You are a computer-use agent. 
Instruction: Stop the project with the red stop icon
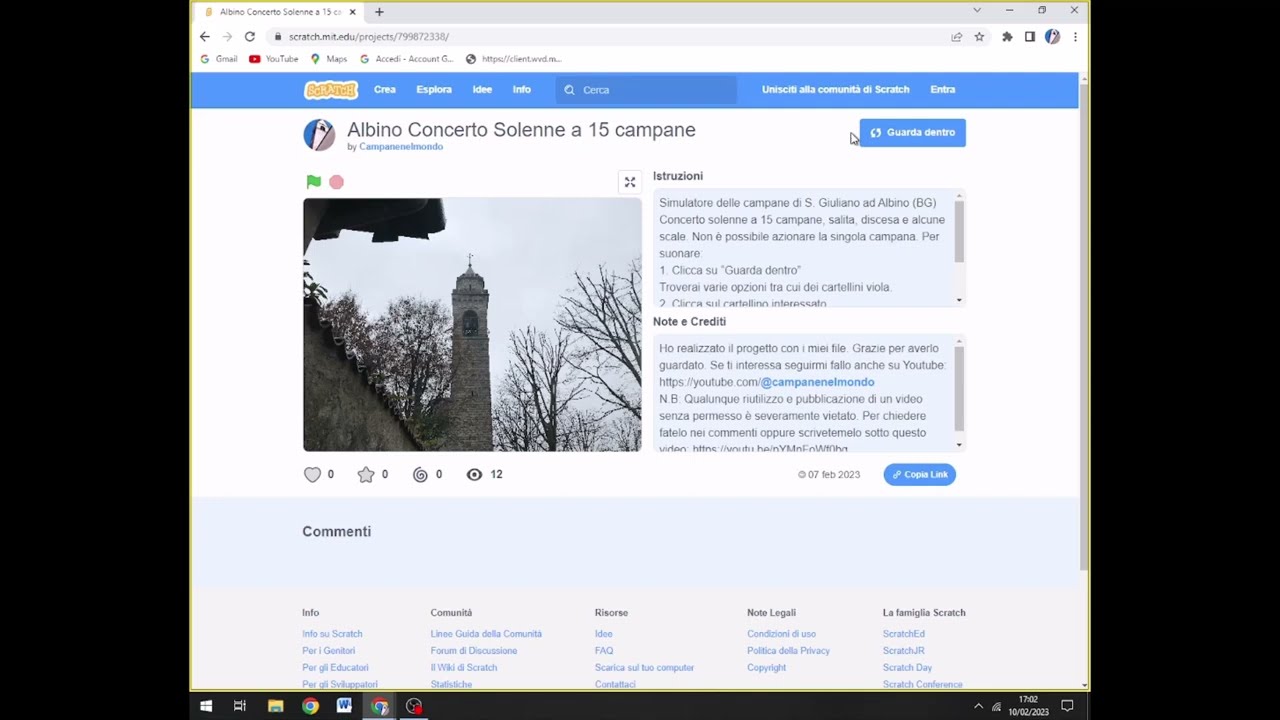click(x=337, y=182)
